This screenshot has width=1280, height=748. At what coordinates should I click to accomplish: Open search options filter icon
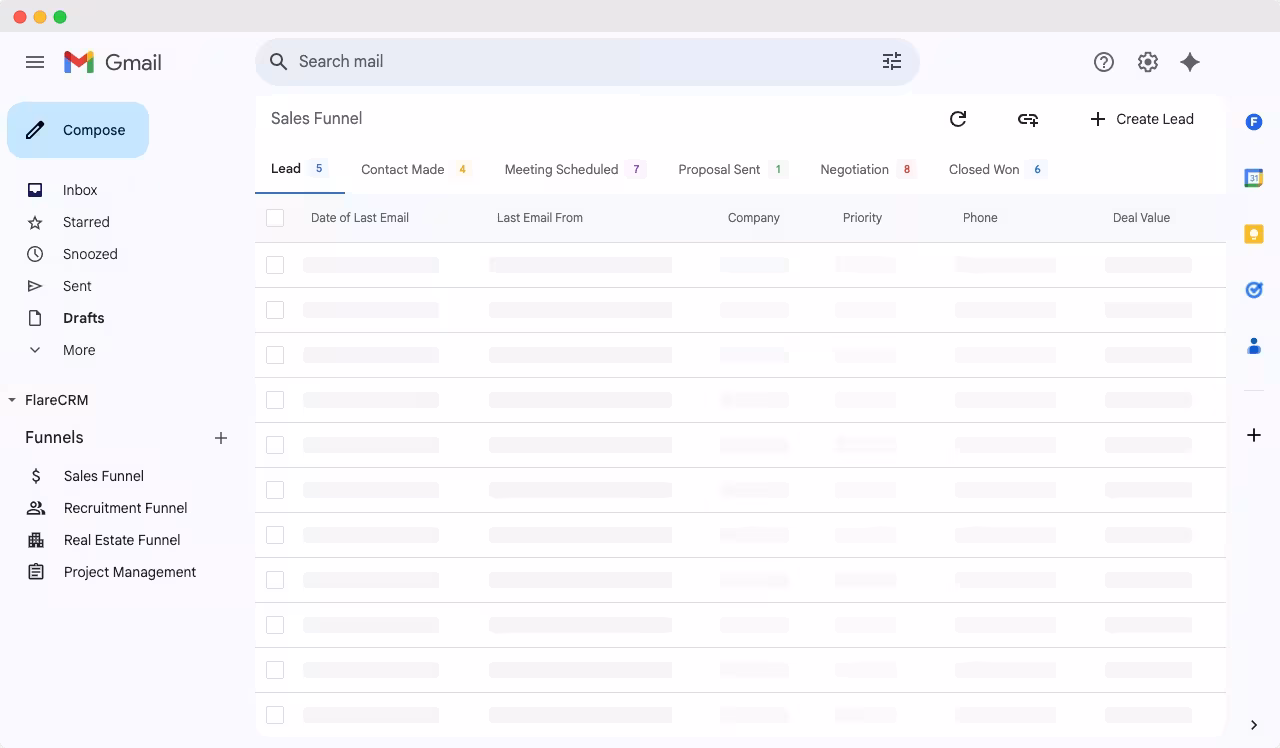coord(892,61)
